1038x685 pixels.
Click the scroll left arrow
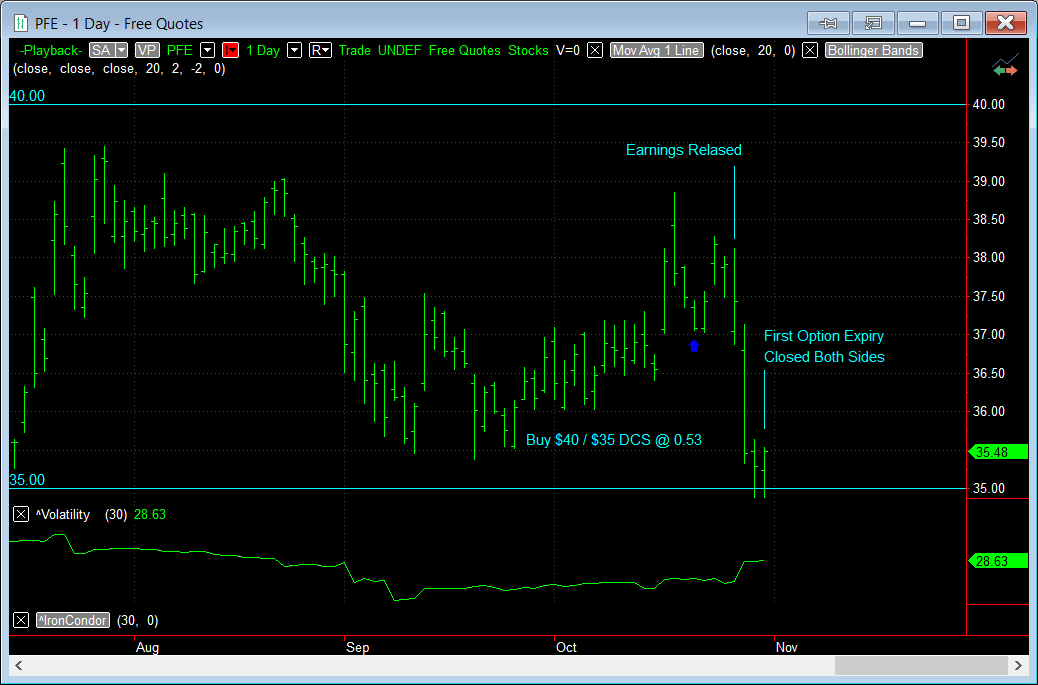pyautogui.click(x=19, y=665)
